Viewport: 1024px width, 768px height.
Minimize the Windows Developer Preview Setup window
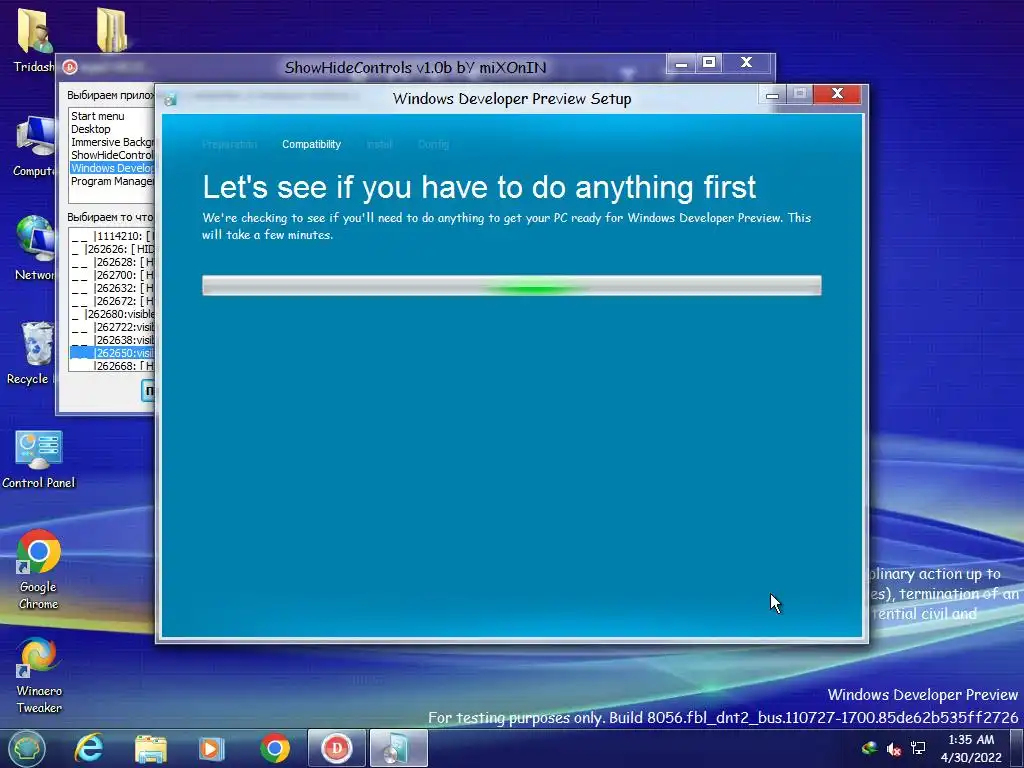[x=773, y=95]
